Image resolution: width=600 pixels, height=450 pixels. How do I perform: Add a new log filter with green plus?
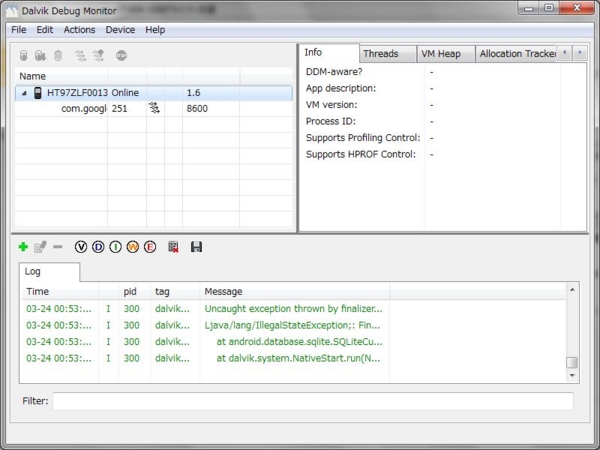click(x=23, y=247)
